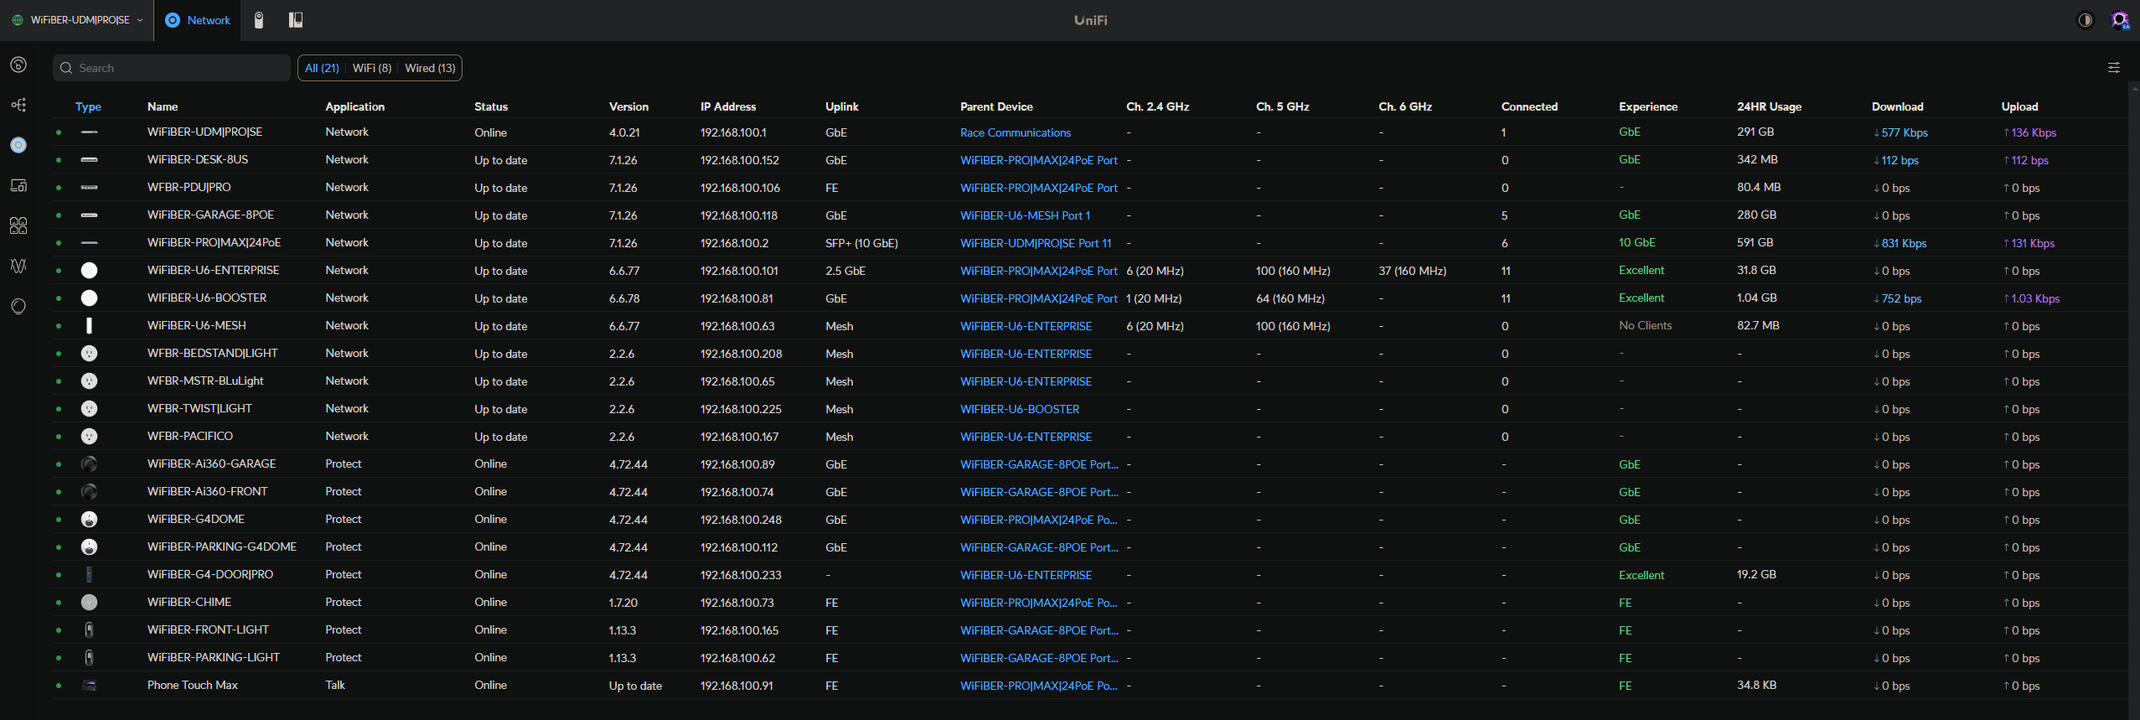This screenshot has height=720, width=2140.
Task: Click the WiFiBER-U6-ENTERPRISE access point icon
Action: click(x=89, y=270)
